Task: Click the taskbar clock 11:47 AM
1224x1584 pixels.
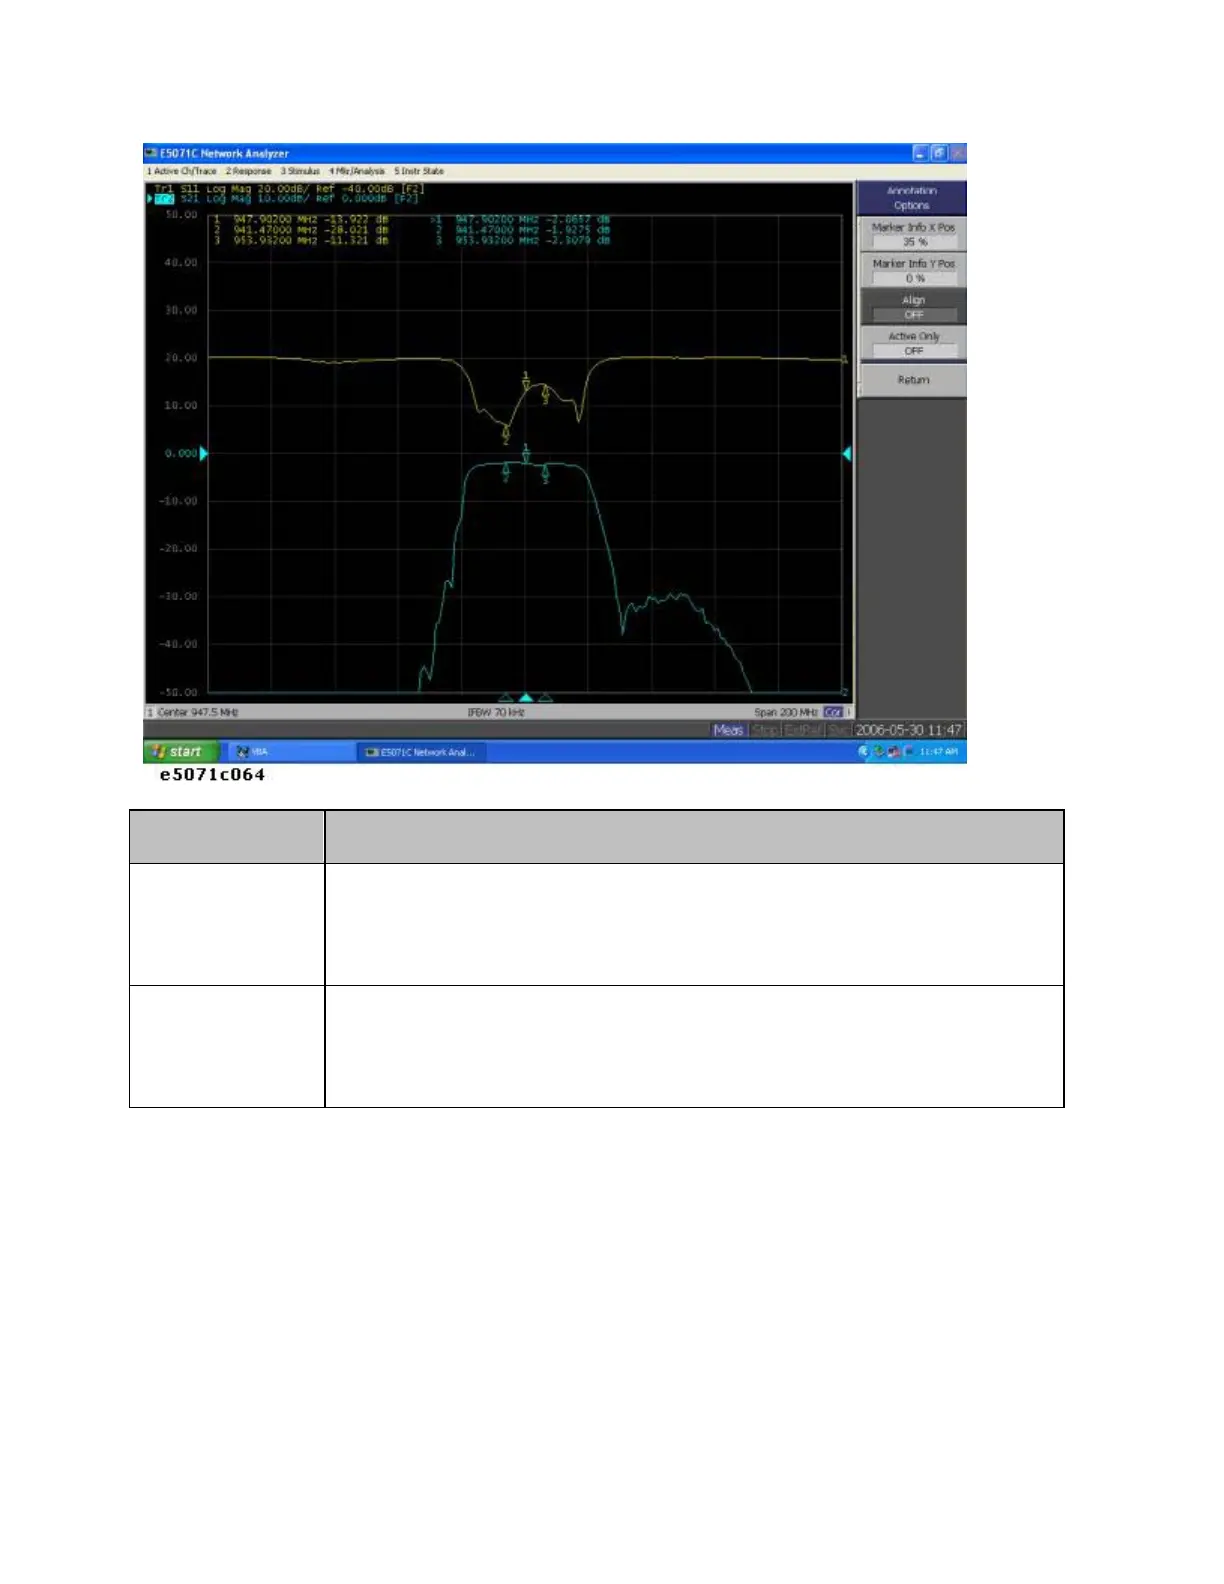Action: tap(939, 751)
